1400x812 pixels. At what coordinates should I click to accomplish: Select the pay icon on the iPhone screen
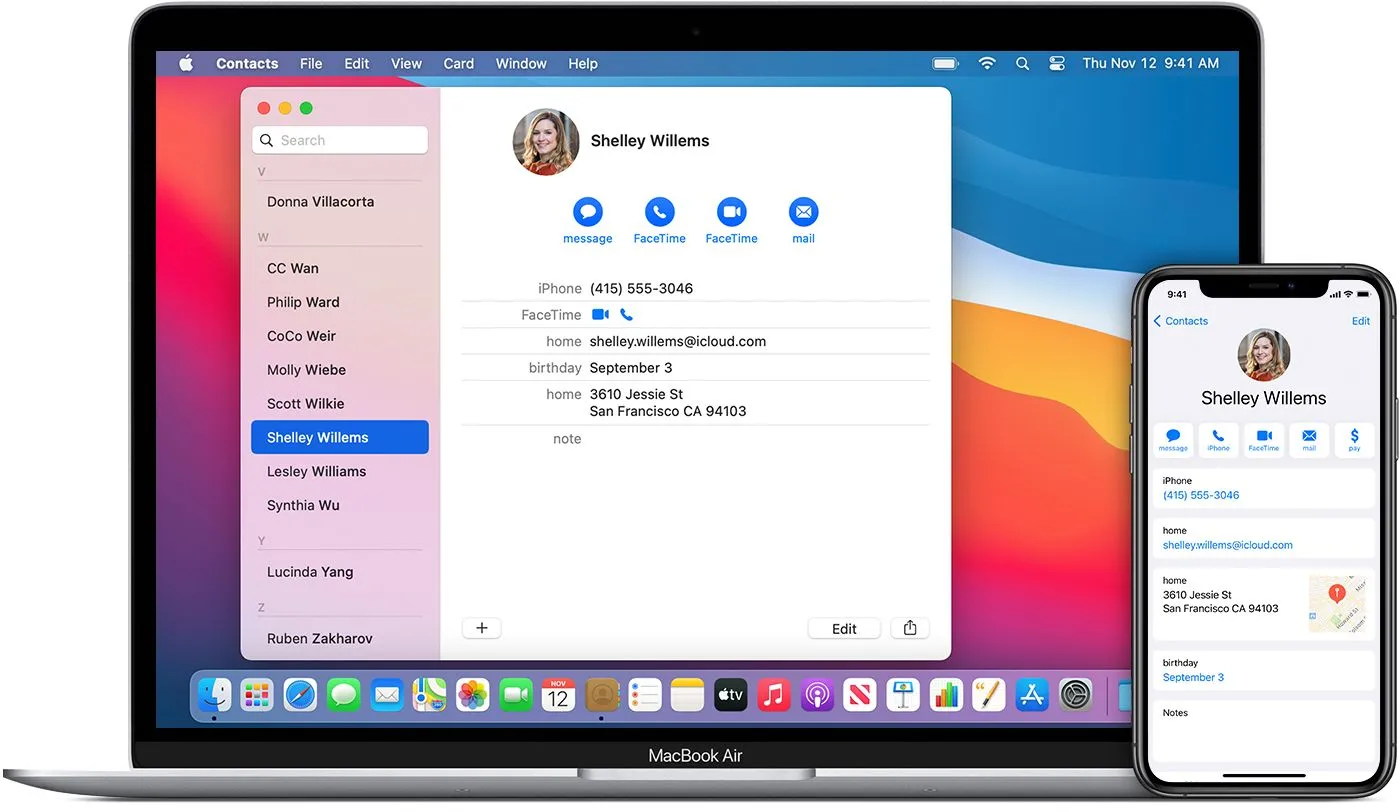[x=1355, y=440]
